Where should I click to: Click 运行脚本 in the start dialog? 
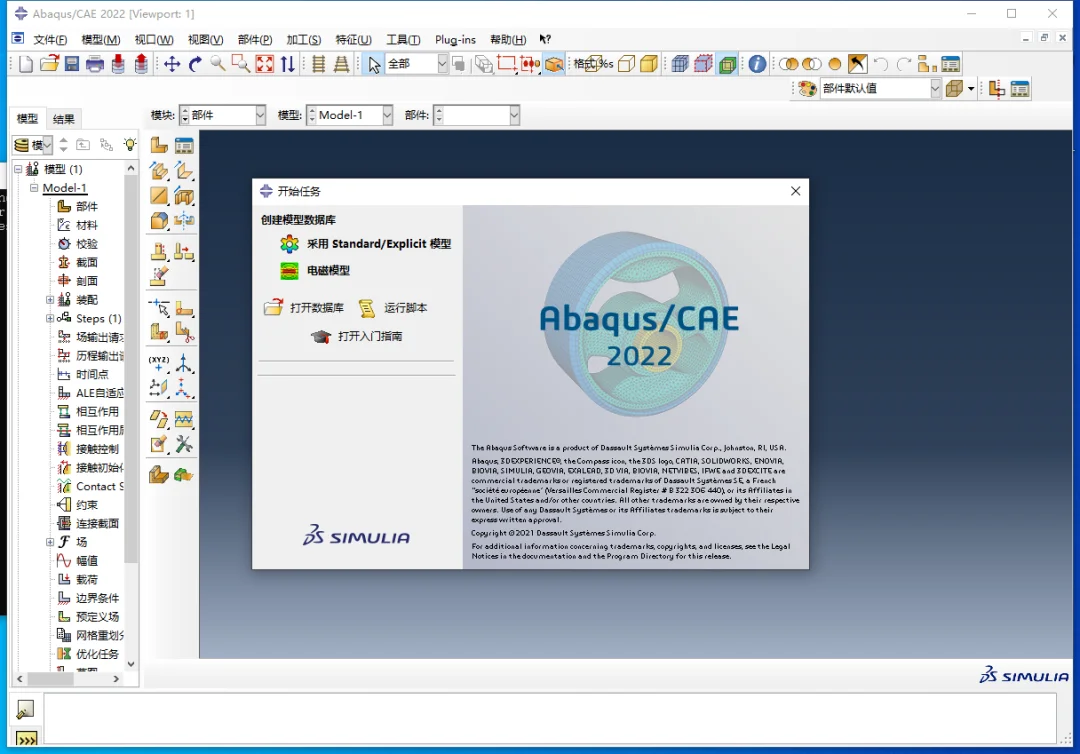click(x=393, y=308)
